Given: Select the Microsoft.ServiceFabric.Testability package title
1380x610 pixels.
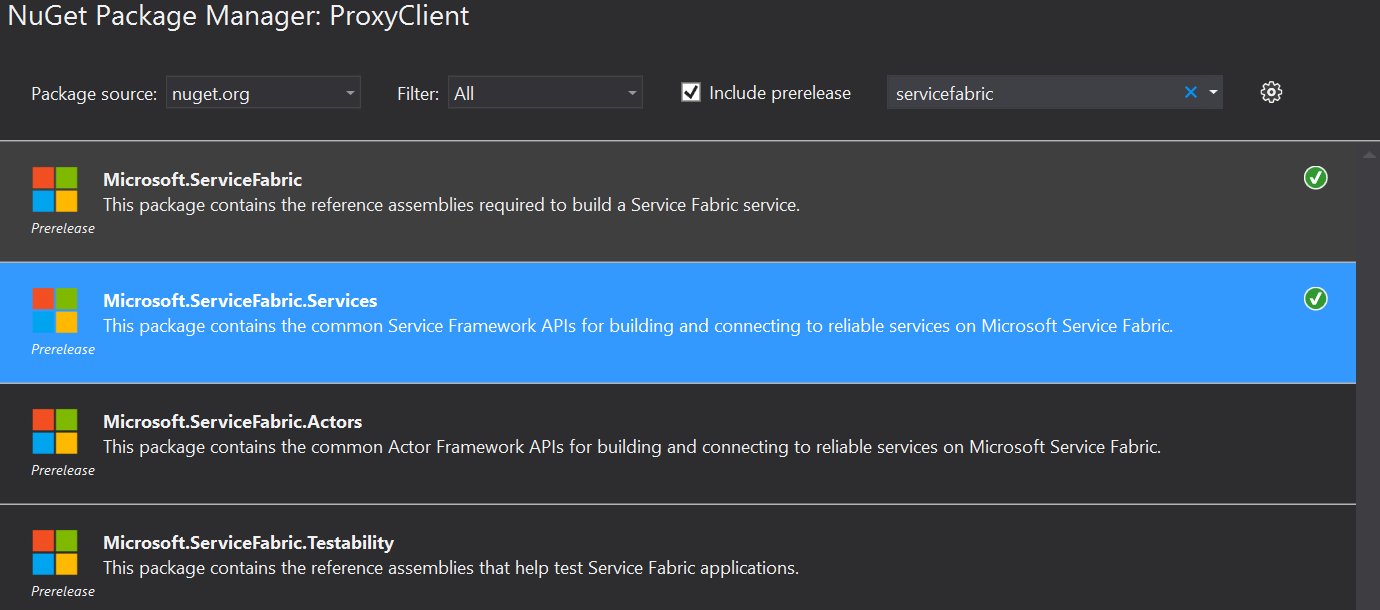Looking at the screenshot, I should pyautogui.click(x=248, y=543).
